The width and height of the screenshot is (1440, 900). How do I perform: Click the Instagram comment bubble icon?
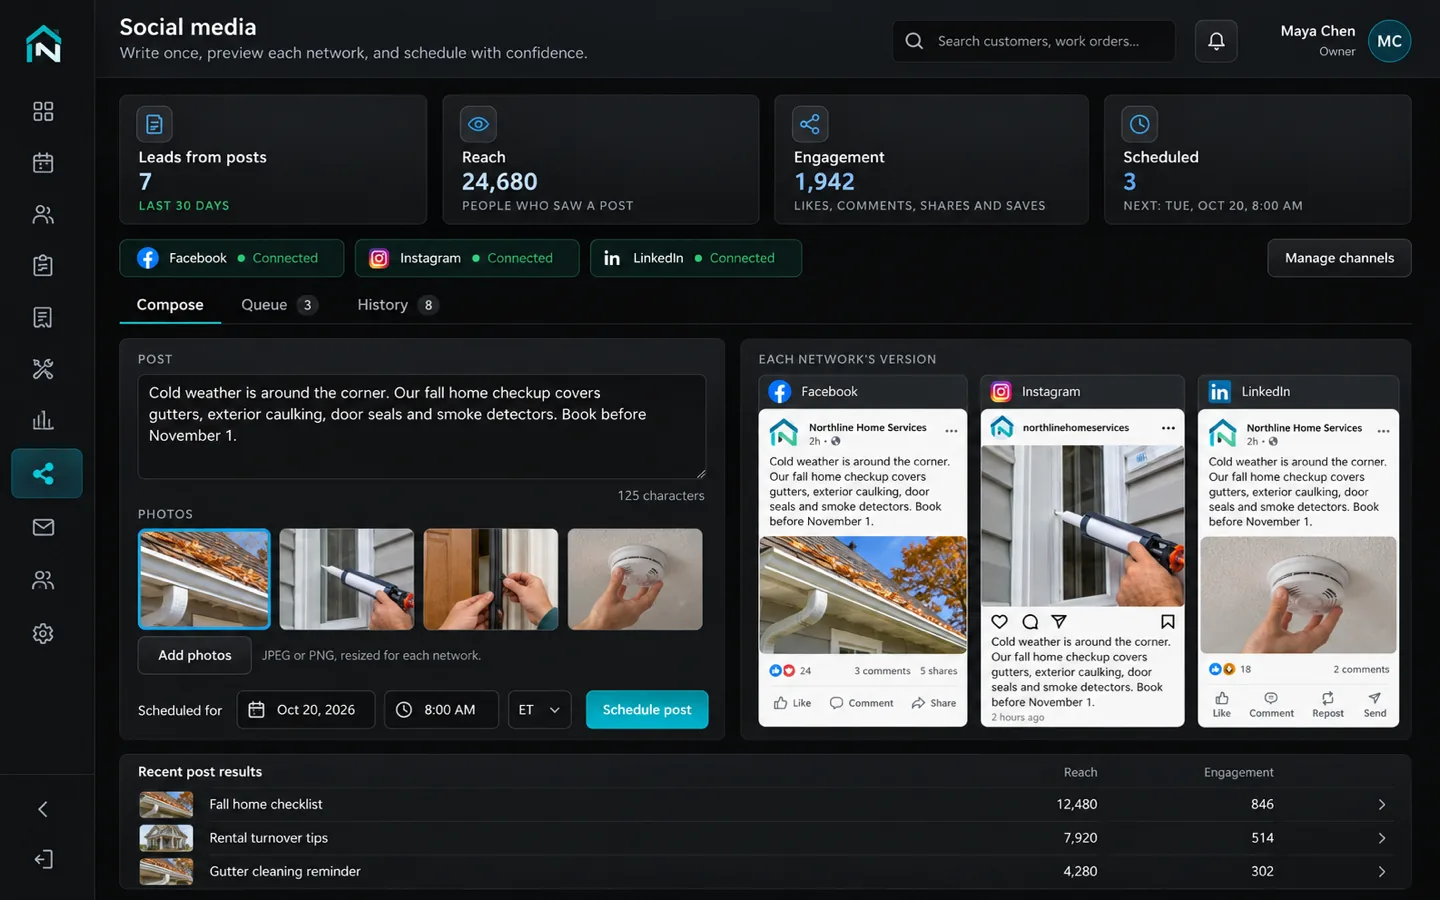[1029, 621]
